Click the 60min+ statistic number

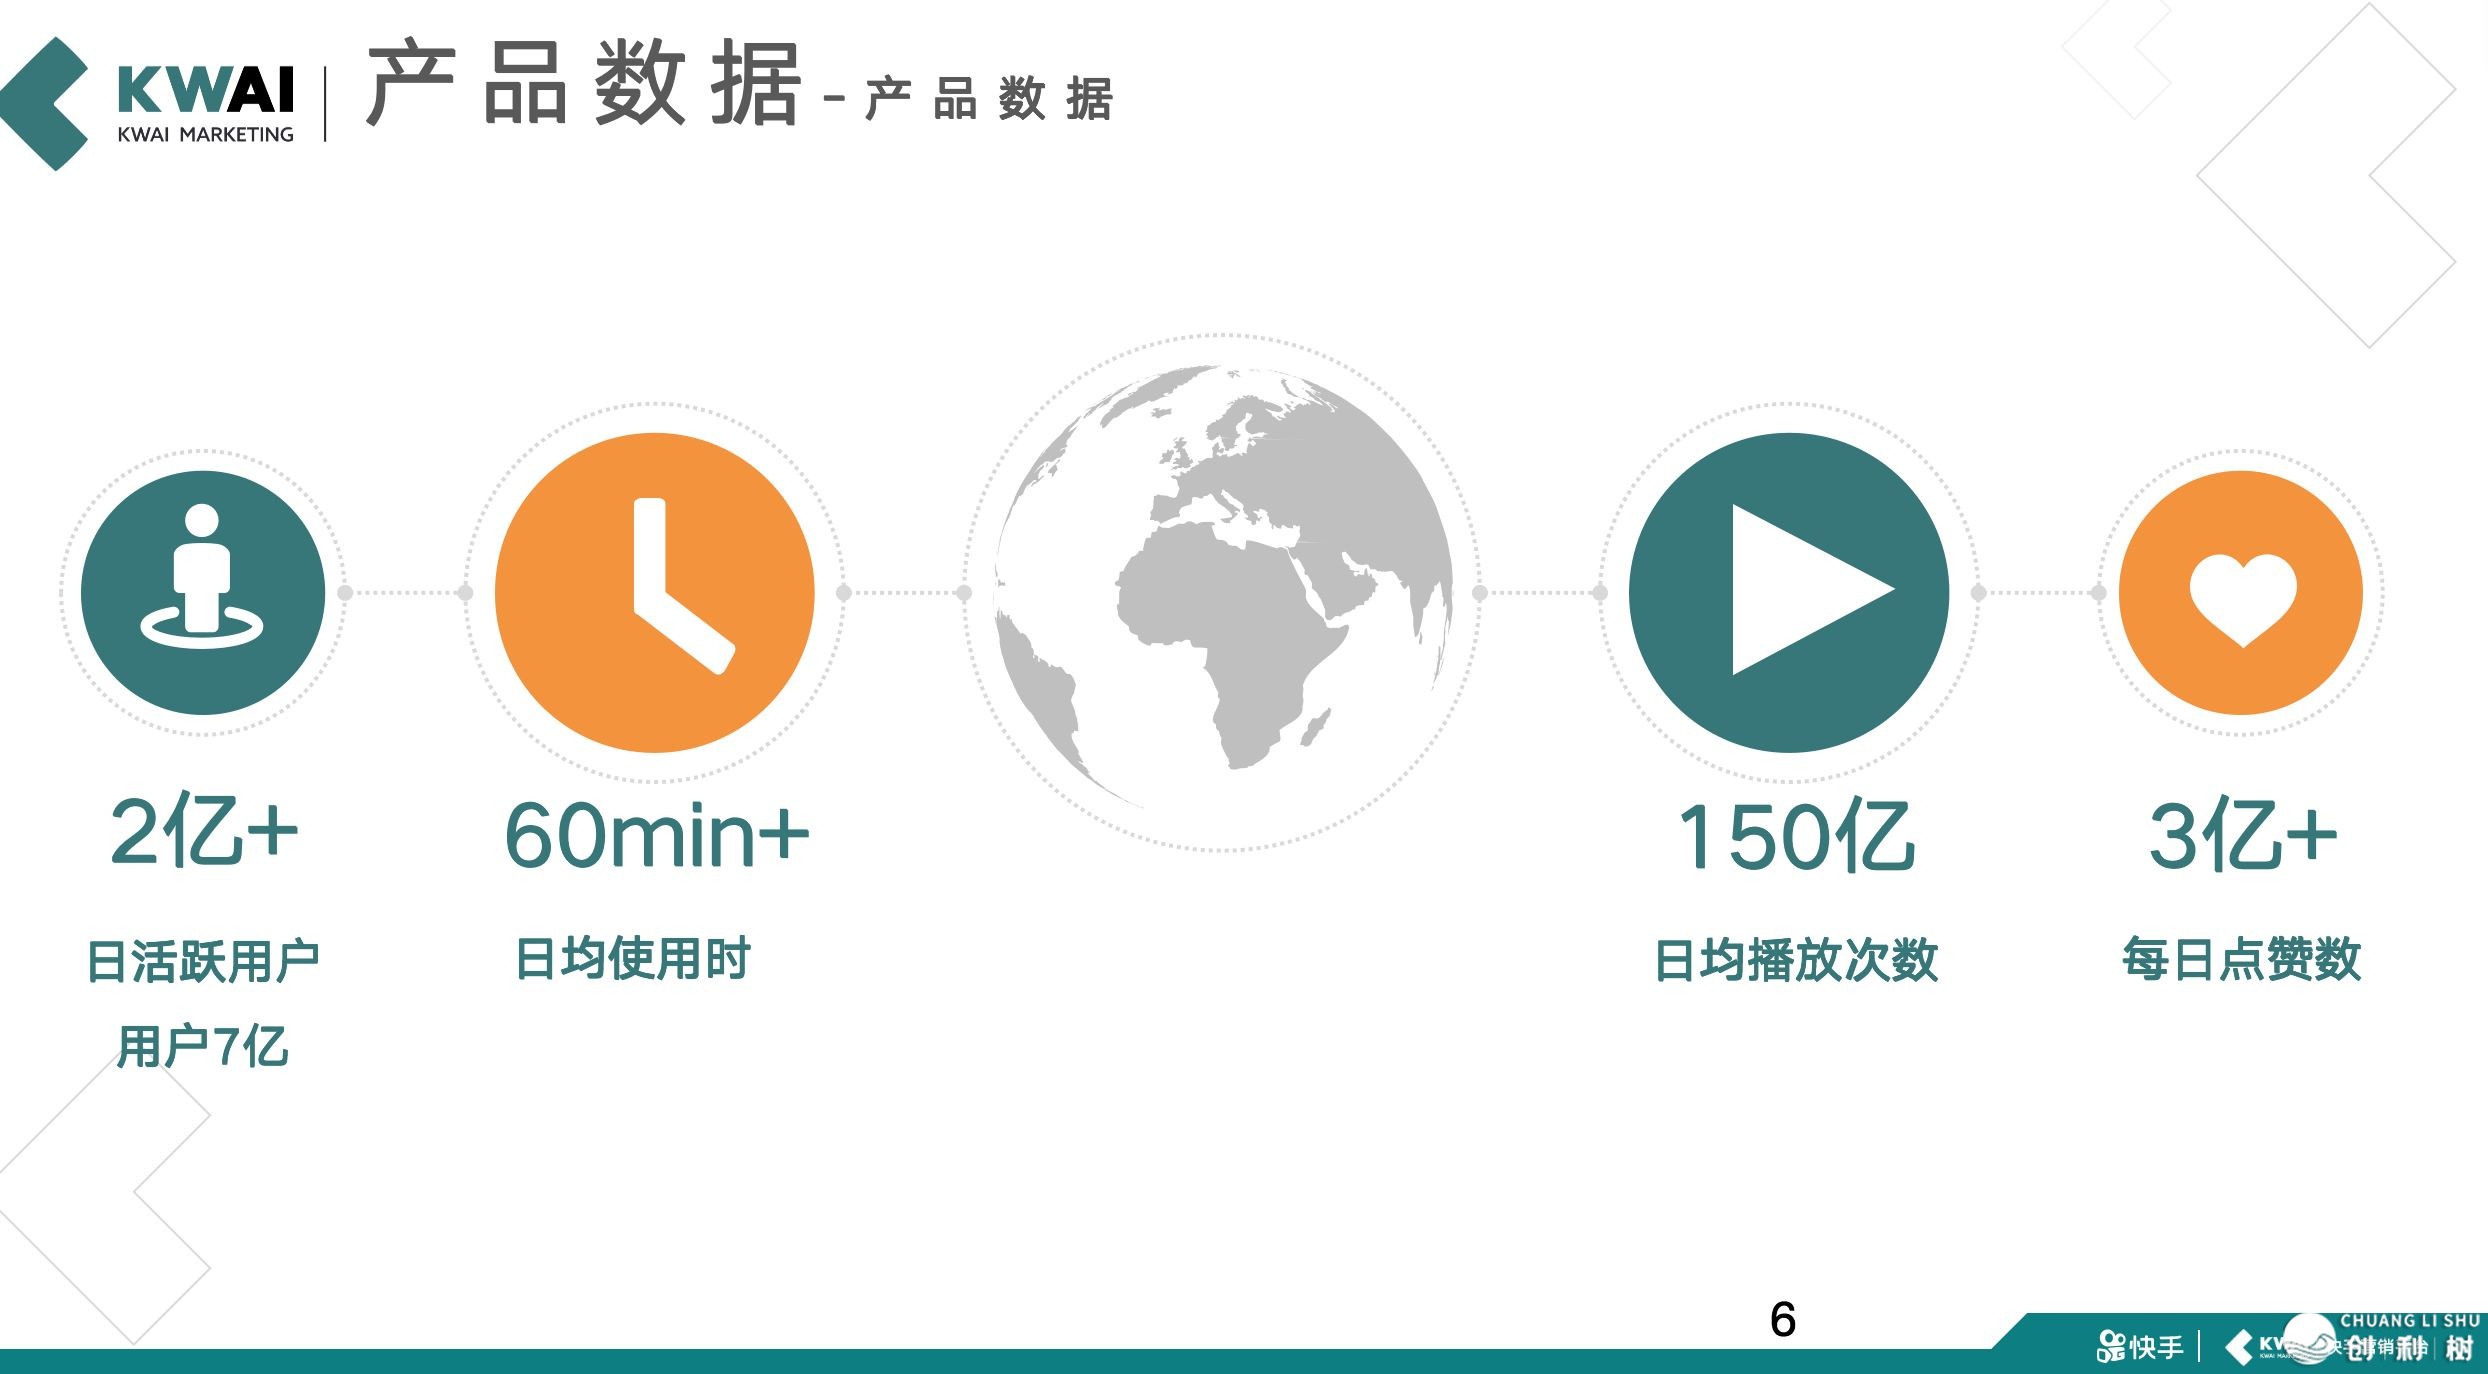click(656, 835)
